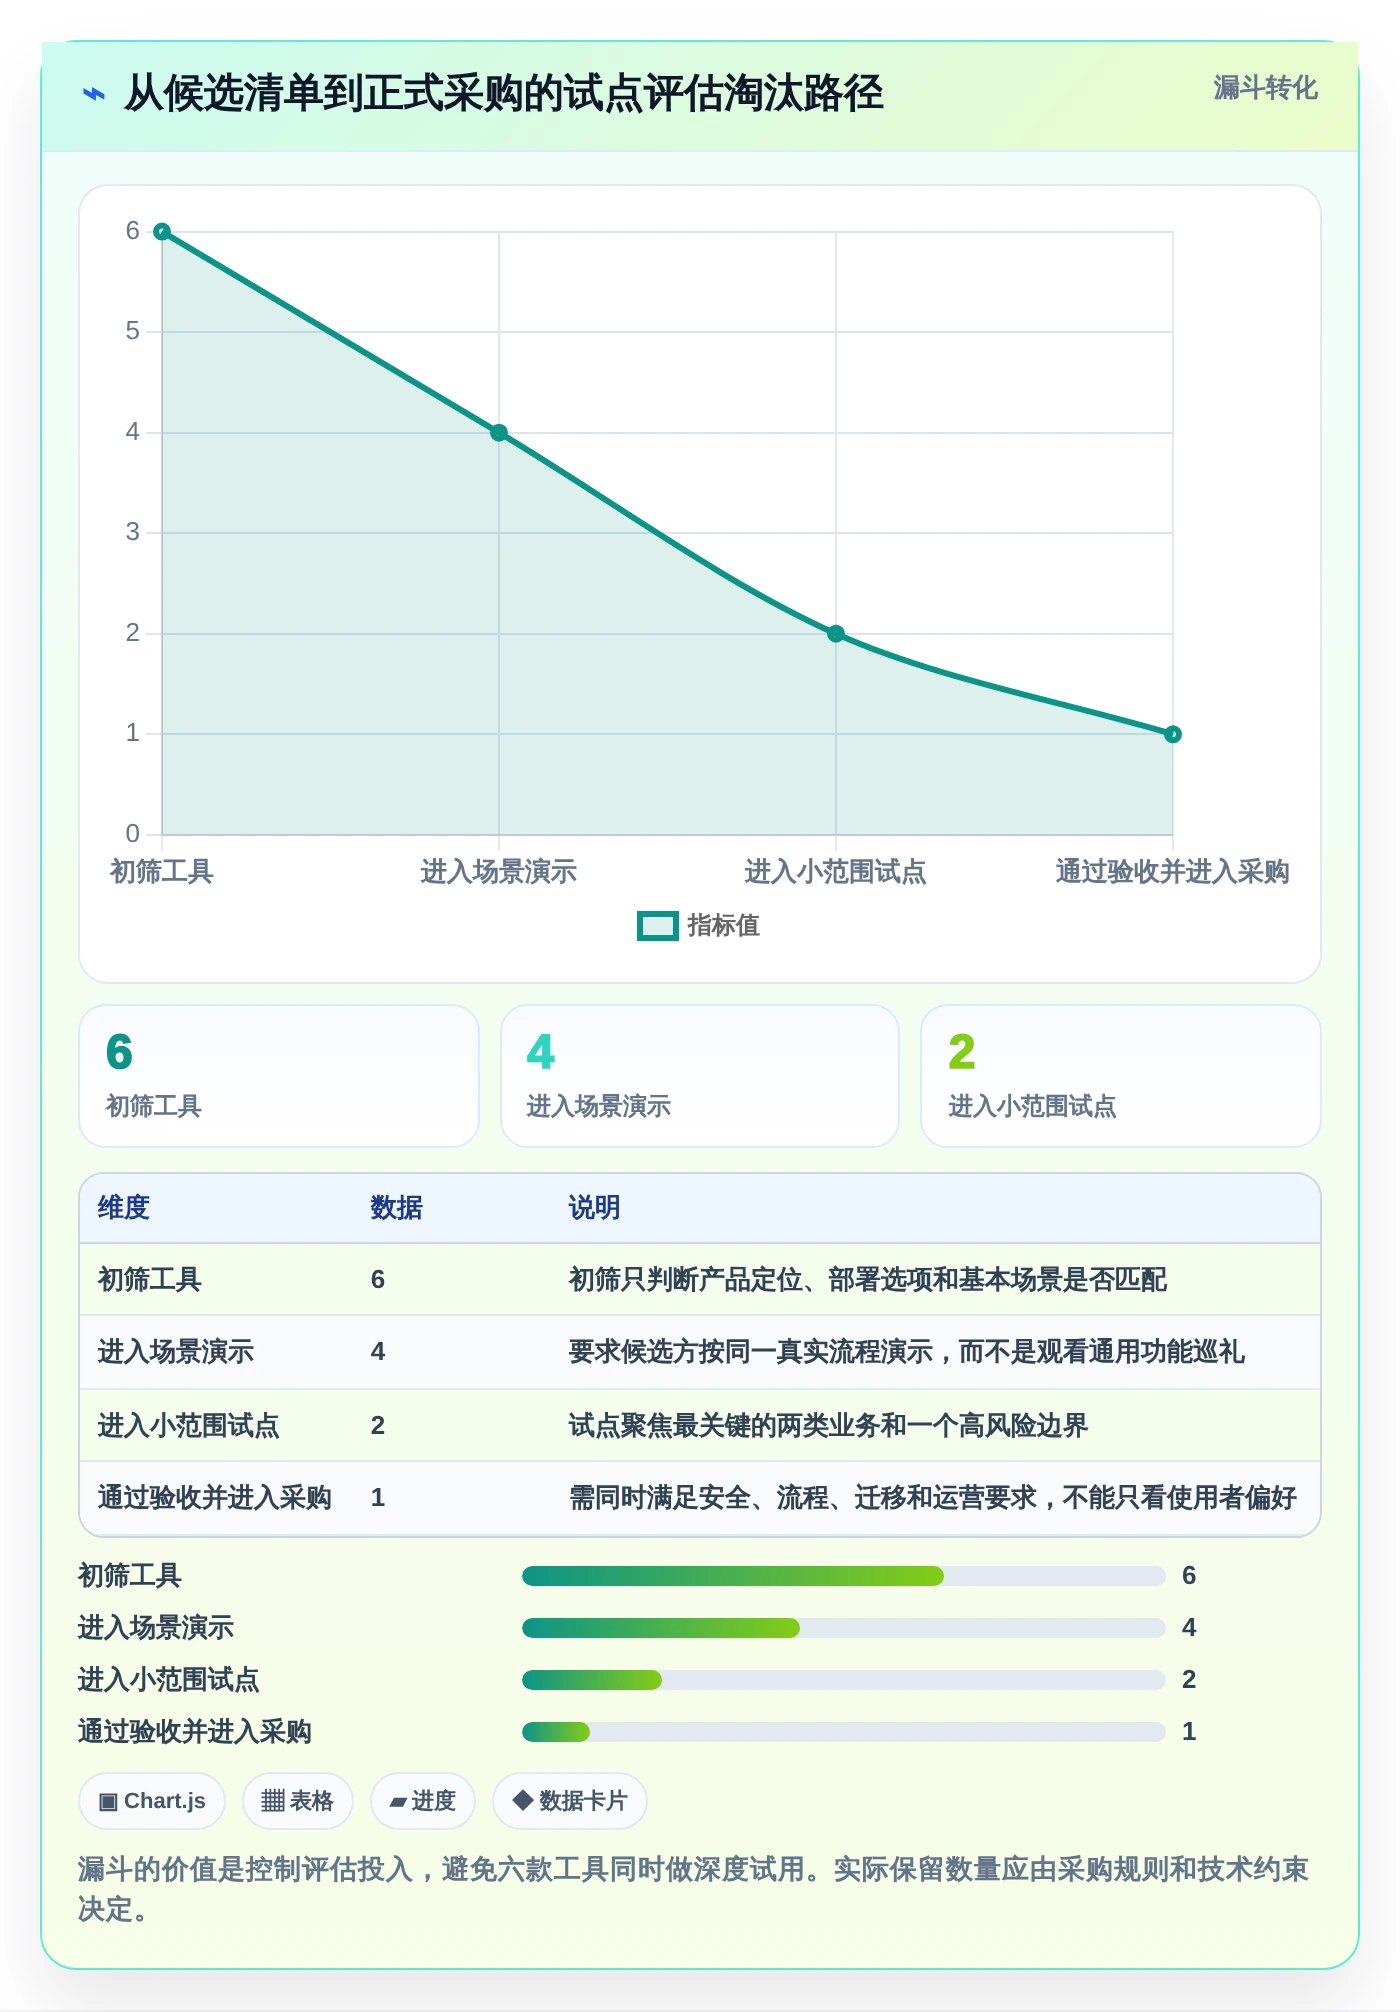The image size is (1400, 2012).
Task: Click the 初筛工具 label in the progress list
Action: point(130,1576)
